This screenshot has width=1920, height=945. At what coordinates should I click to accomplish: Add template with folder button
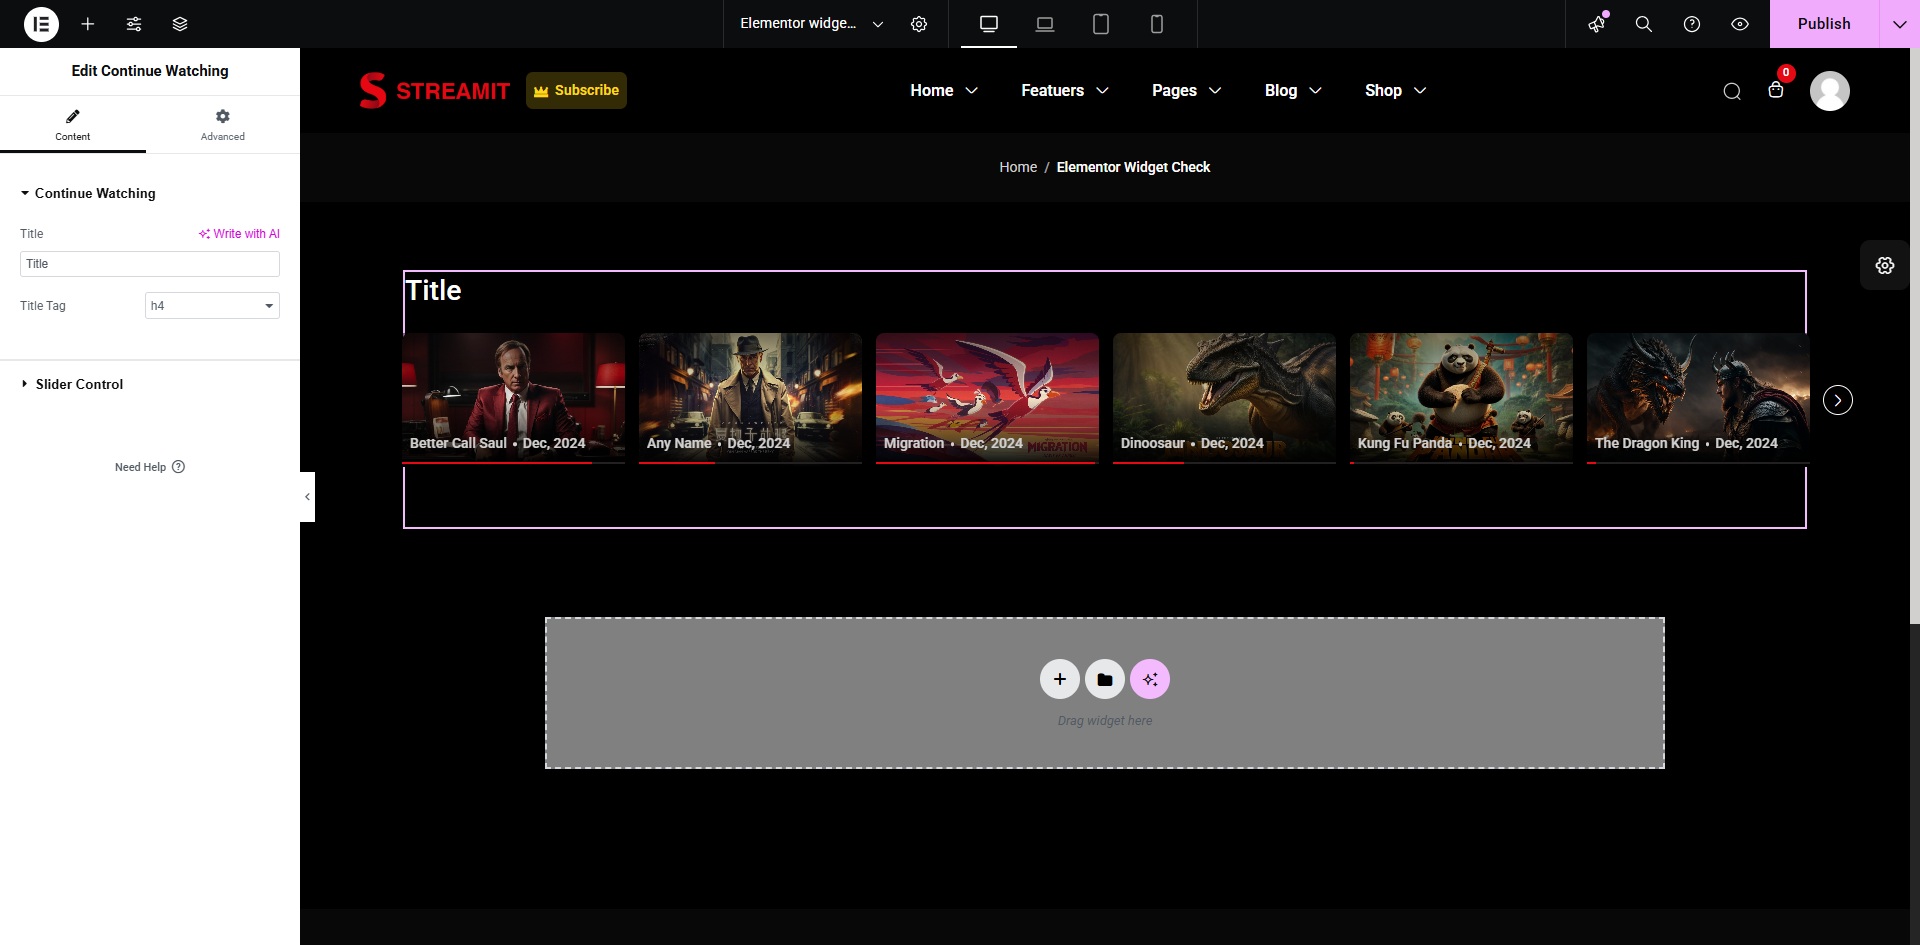[x=1105, y=679]
